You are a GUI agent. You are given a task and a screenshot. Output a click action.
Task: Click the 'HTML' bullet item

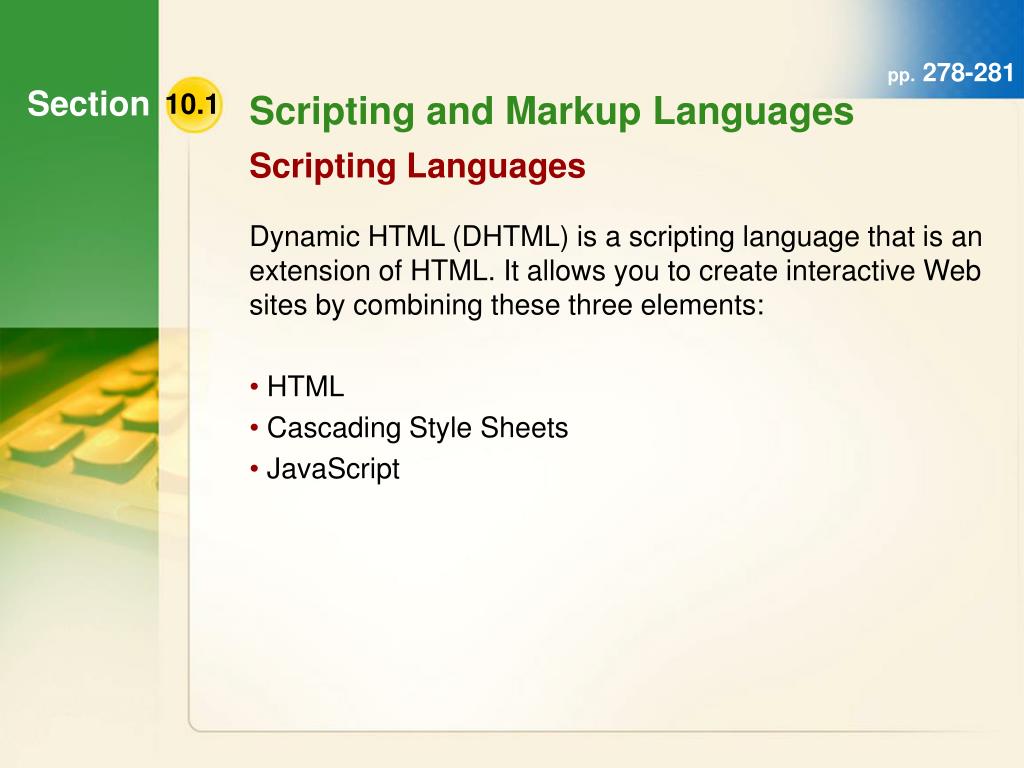pyautogui.click(x=297, y=386)
